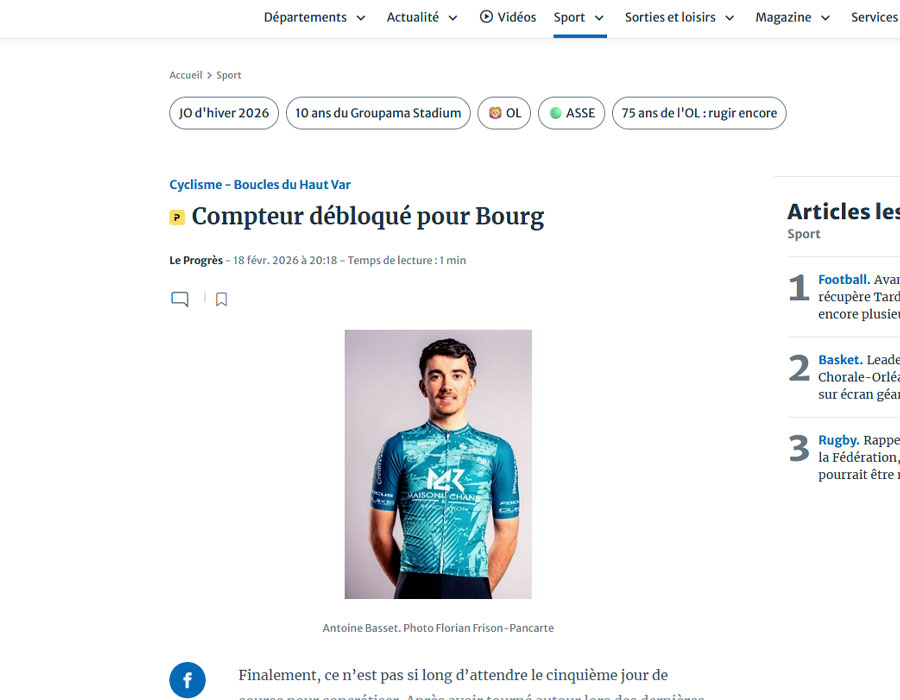This screenshot has width=900, height=700.
Task: Open the Magazine dropdown
Action: [x=825, y=17]
